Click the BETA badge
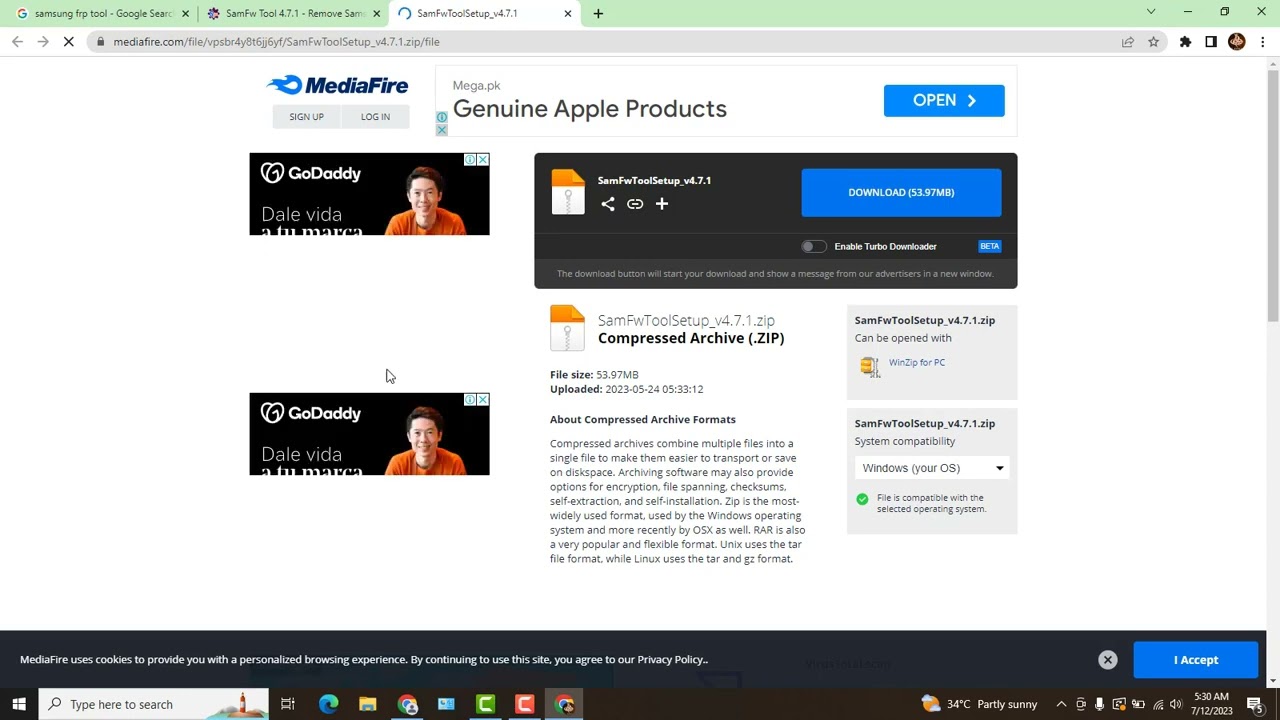 click(x=989, y=246)
